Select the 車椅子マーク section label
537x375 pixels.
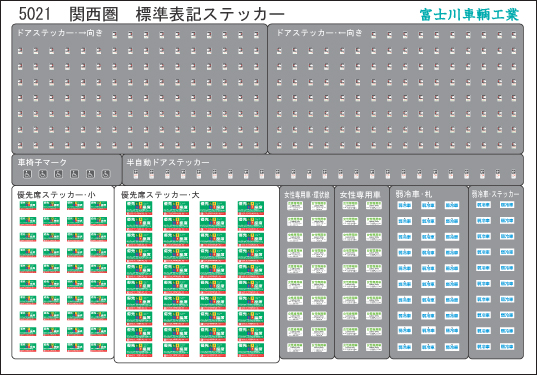[x=42, y=162]
